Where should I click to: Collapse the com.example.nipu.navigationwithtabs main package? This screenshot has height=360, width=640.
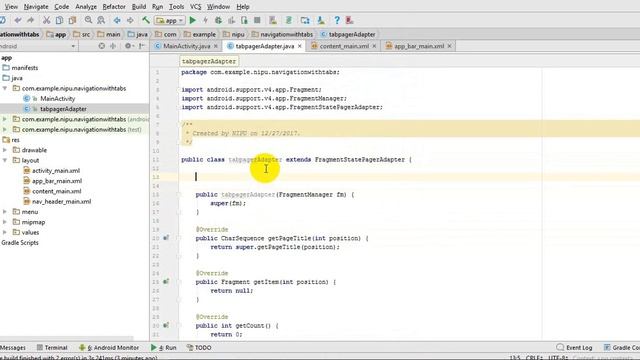5,88
